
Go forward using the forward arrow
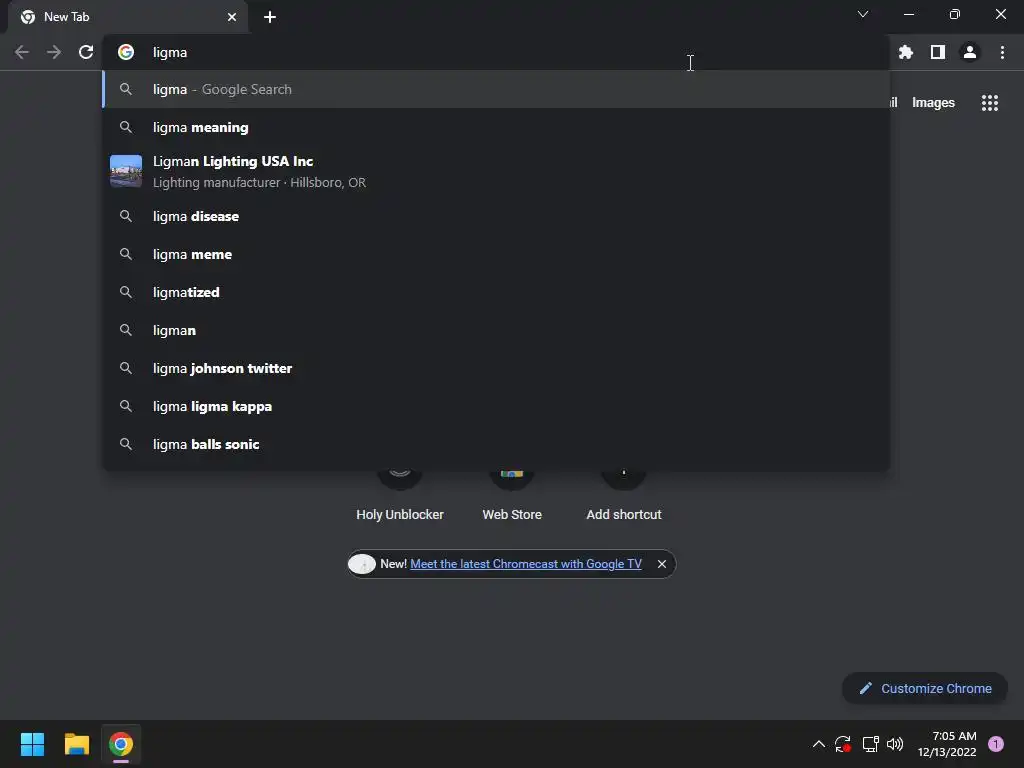[x=54, y=52]
